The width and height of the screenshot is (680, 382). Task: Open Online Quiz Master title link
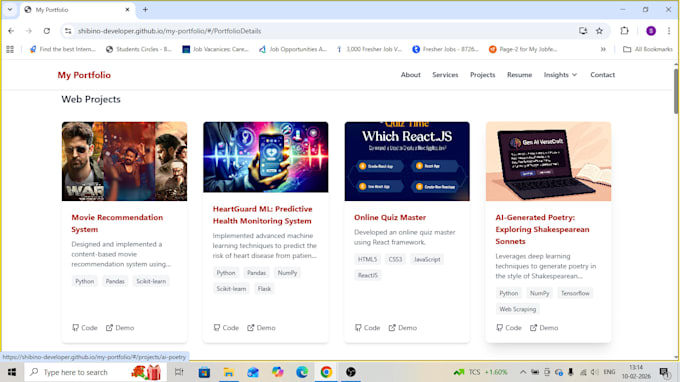390,217
